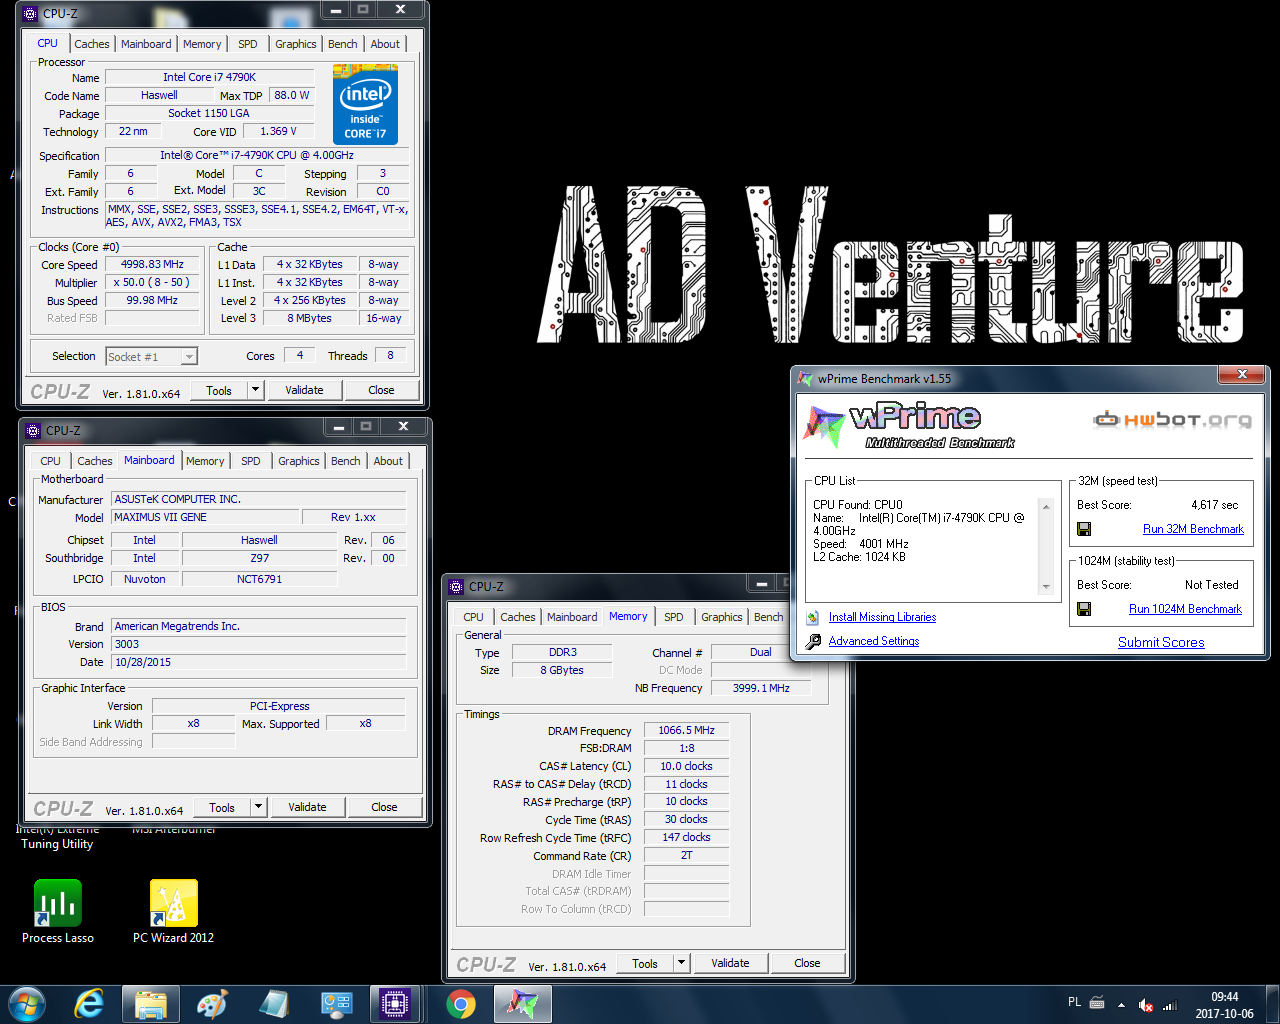Select the wPrime icon on the taskbar
The image size is (1280, 1024).
click(x=522, y=1004)
